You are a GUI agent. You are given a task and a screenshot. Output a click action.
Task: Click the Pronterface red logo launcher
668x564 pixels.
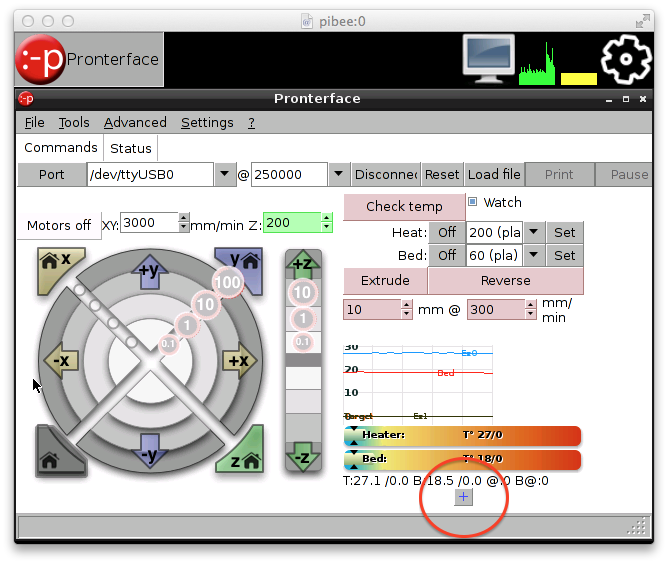click(x=40, y=60)
